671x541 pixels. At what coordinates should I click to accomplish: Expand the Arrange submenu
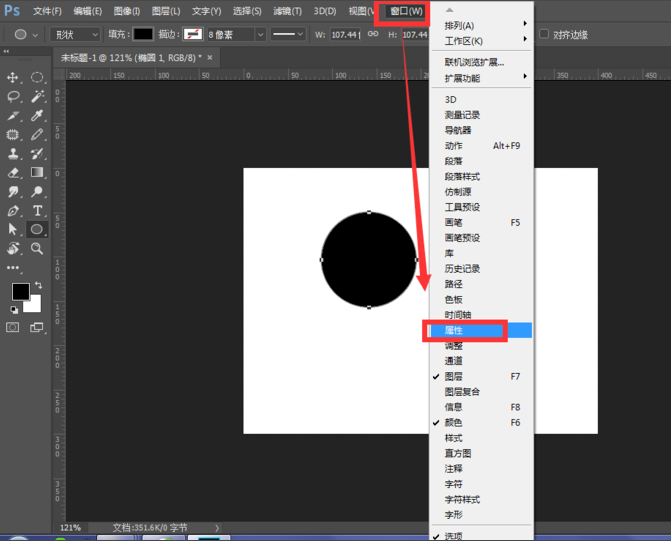(481, 26)
